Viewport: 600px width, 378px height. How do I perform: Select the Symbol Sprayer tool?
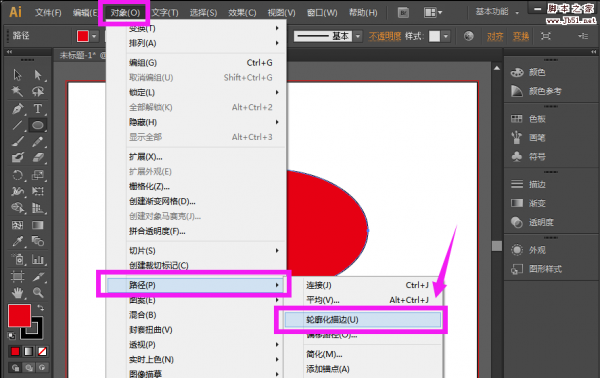18,259
